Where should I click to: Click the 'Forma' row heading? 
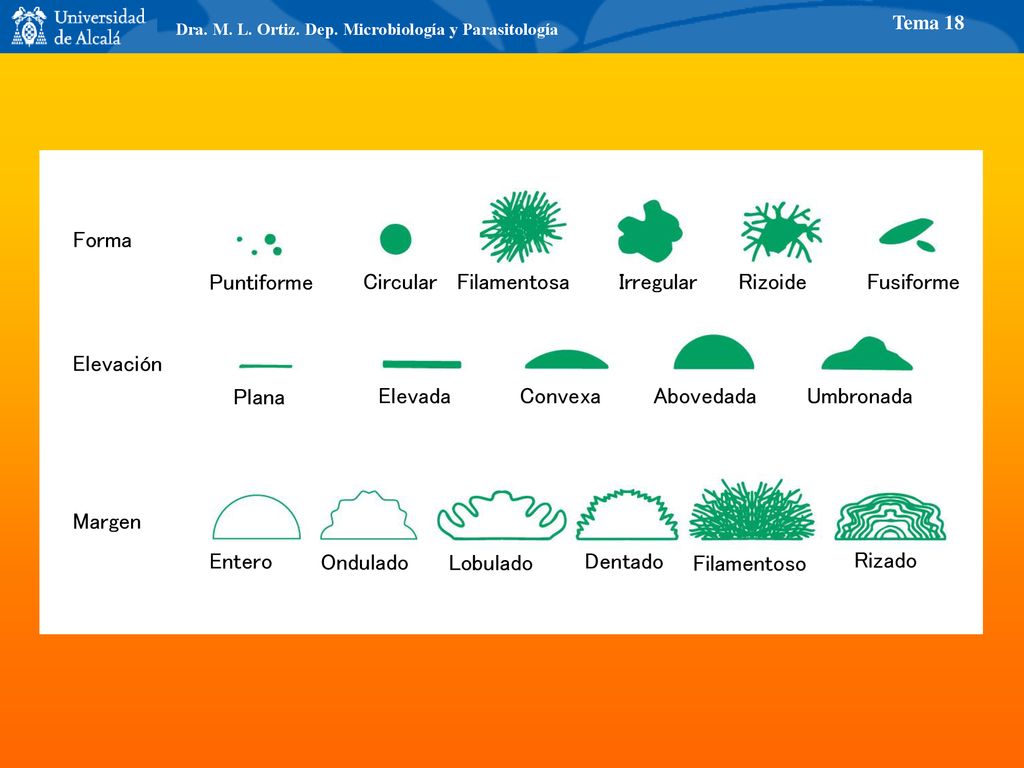(x=103, y=240)
